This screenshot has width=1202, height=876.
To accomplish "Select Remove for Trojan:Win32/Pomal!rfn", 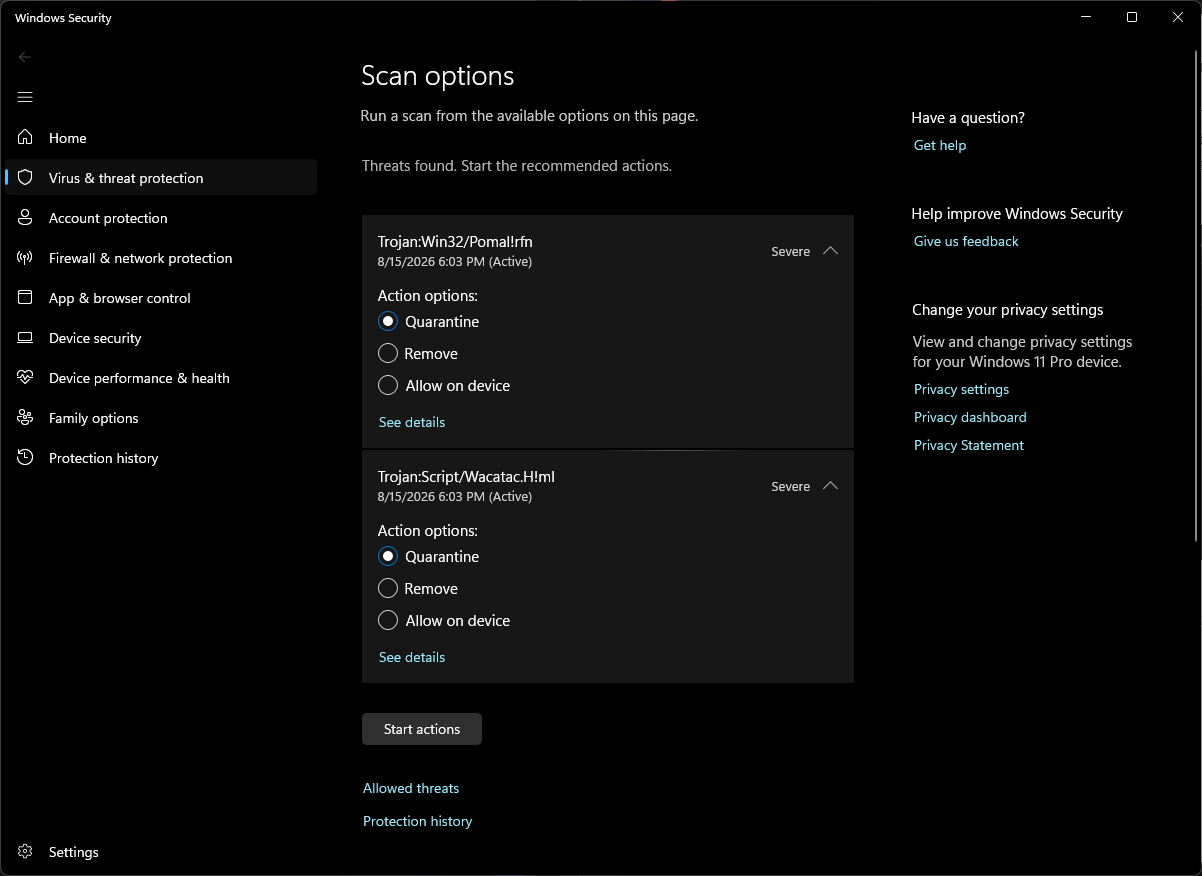I will pos(388,354).
